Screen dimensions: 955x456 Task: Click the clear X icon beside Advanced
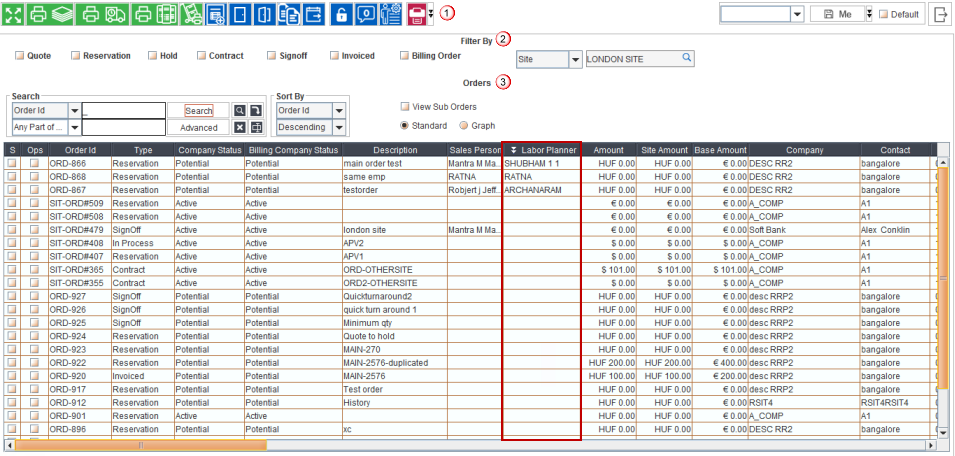[240, 127]
